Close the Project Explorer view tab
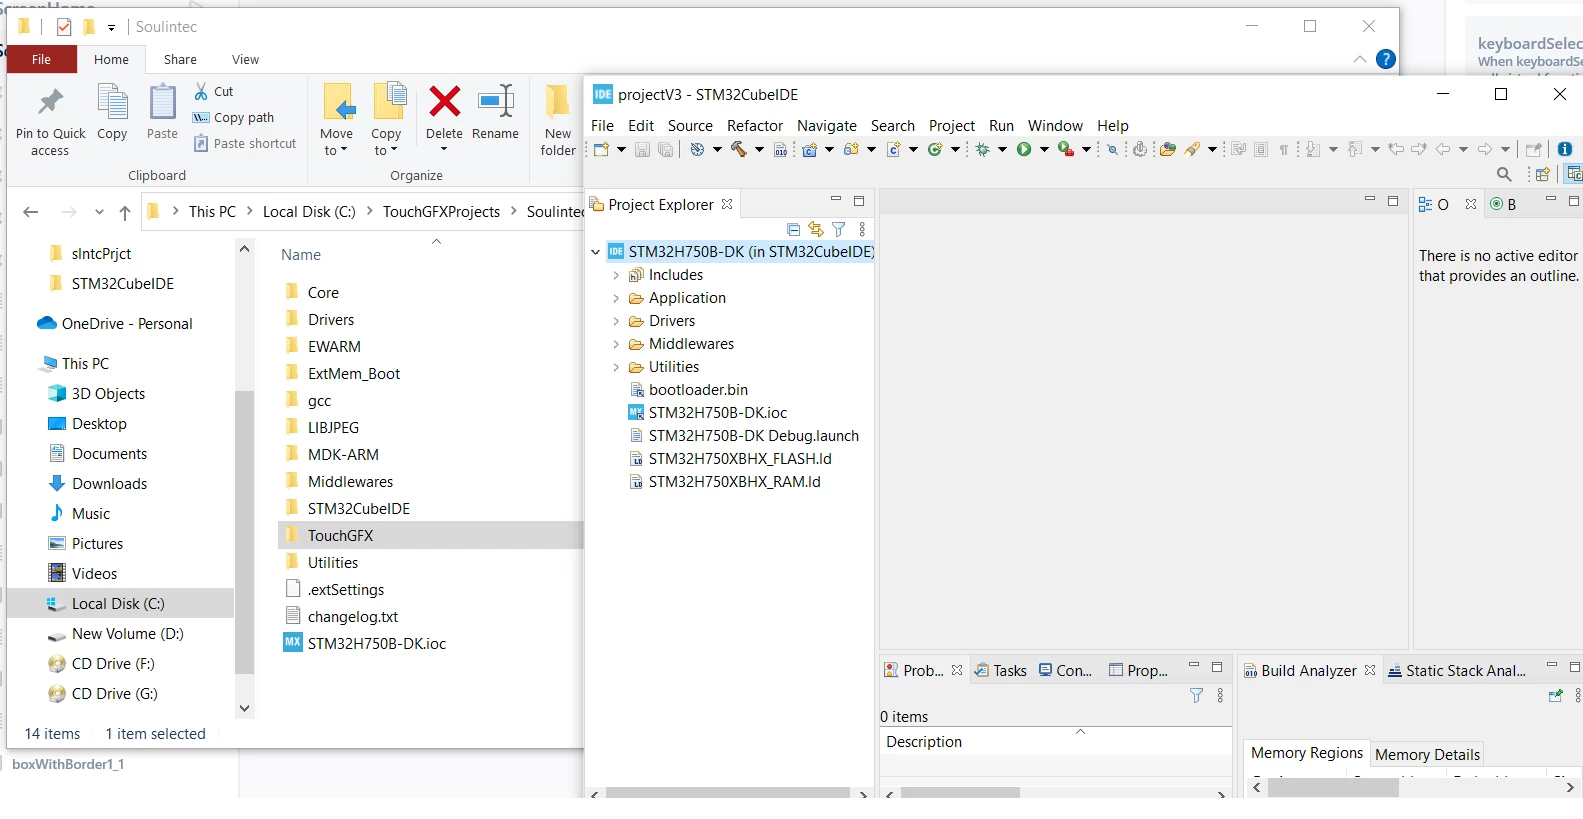The width and height of the screenshot is (1583, 819). (x=727, y=204)
